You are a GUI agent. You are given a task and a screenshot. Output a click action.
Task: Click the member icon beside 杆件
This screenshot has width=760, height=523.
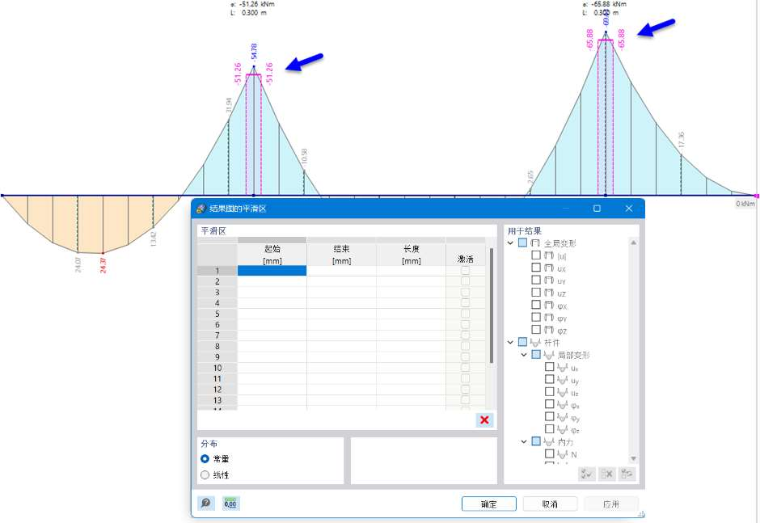tap(535, 342)
